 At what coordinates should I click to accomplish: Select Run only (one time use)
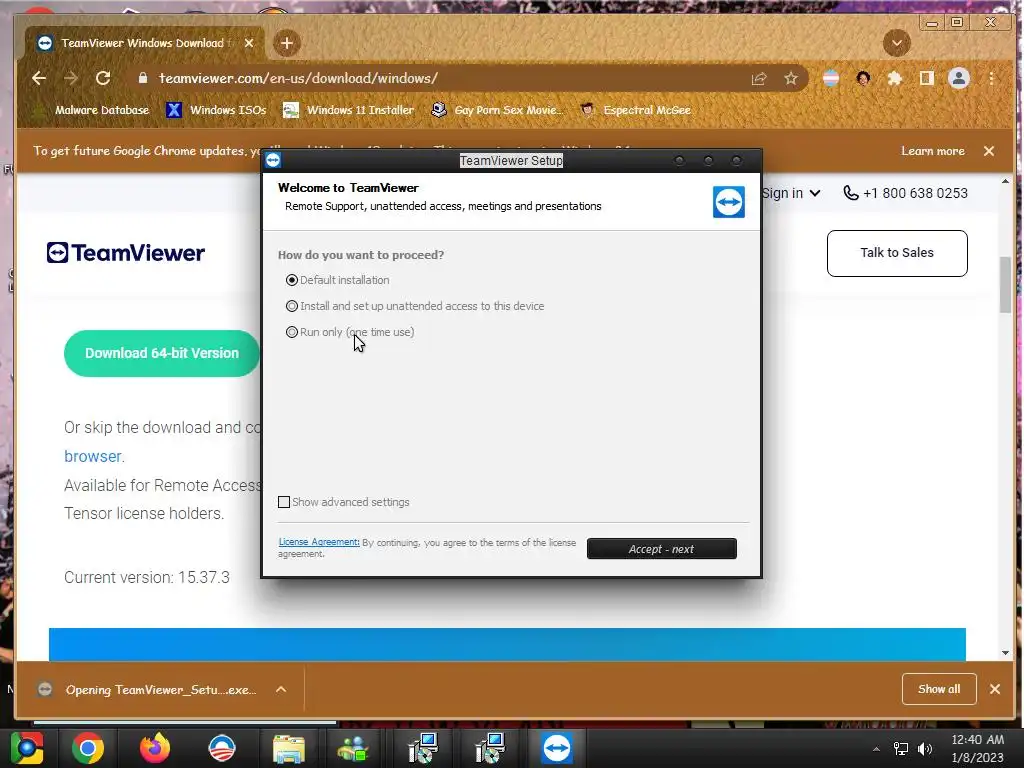(292, 332)
